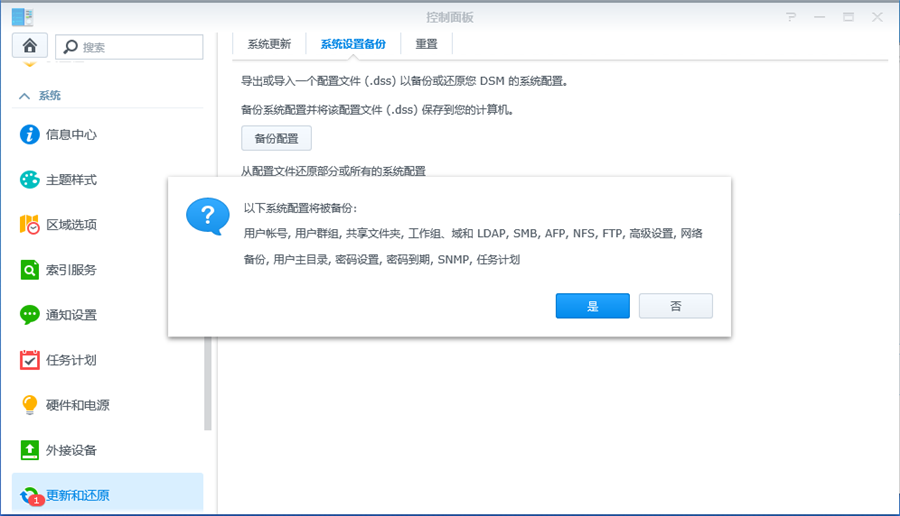
Task: Cancel backup with the 否 button
Action: click(x=676, y=306)
